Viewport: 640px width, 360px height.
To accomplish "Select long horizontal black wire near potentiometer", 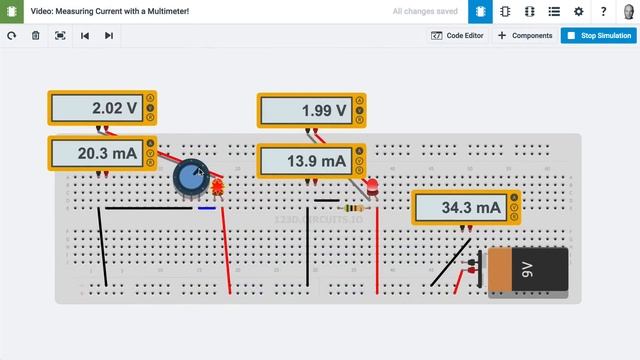I will (x=149, y=208).
